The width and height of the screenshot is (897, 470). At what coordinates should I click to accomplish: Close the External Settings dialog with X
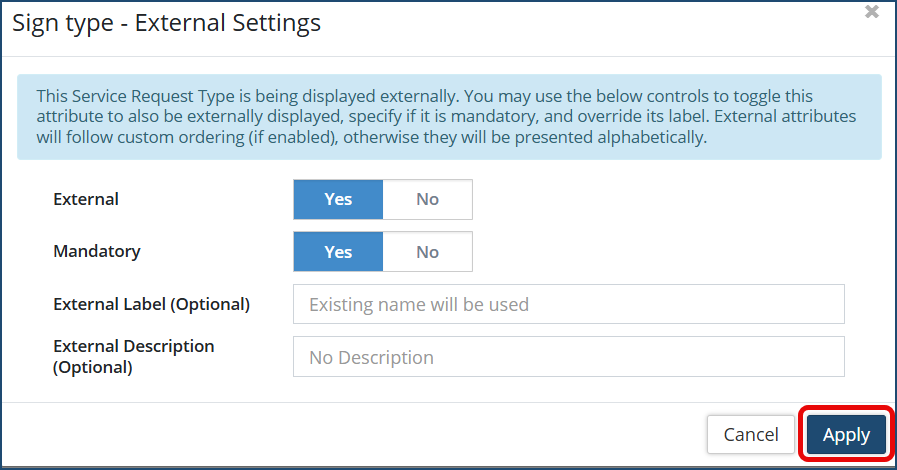[x=871, y=12]
